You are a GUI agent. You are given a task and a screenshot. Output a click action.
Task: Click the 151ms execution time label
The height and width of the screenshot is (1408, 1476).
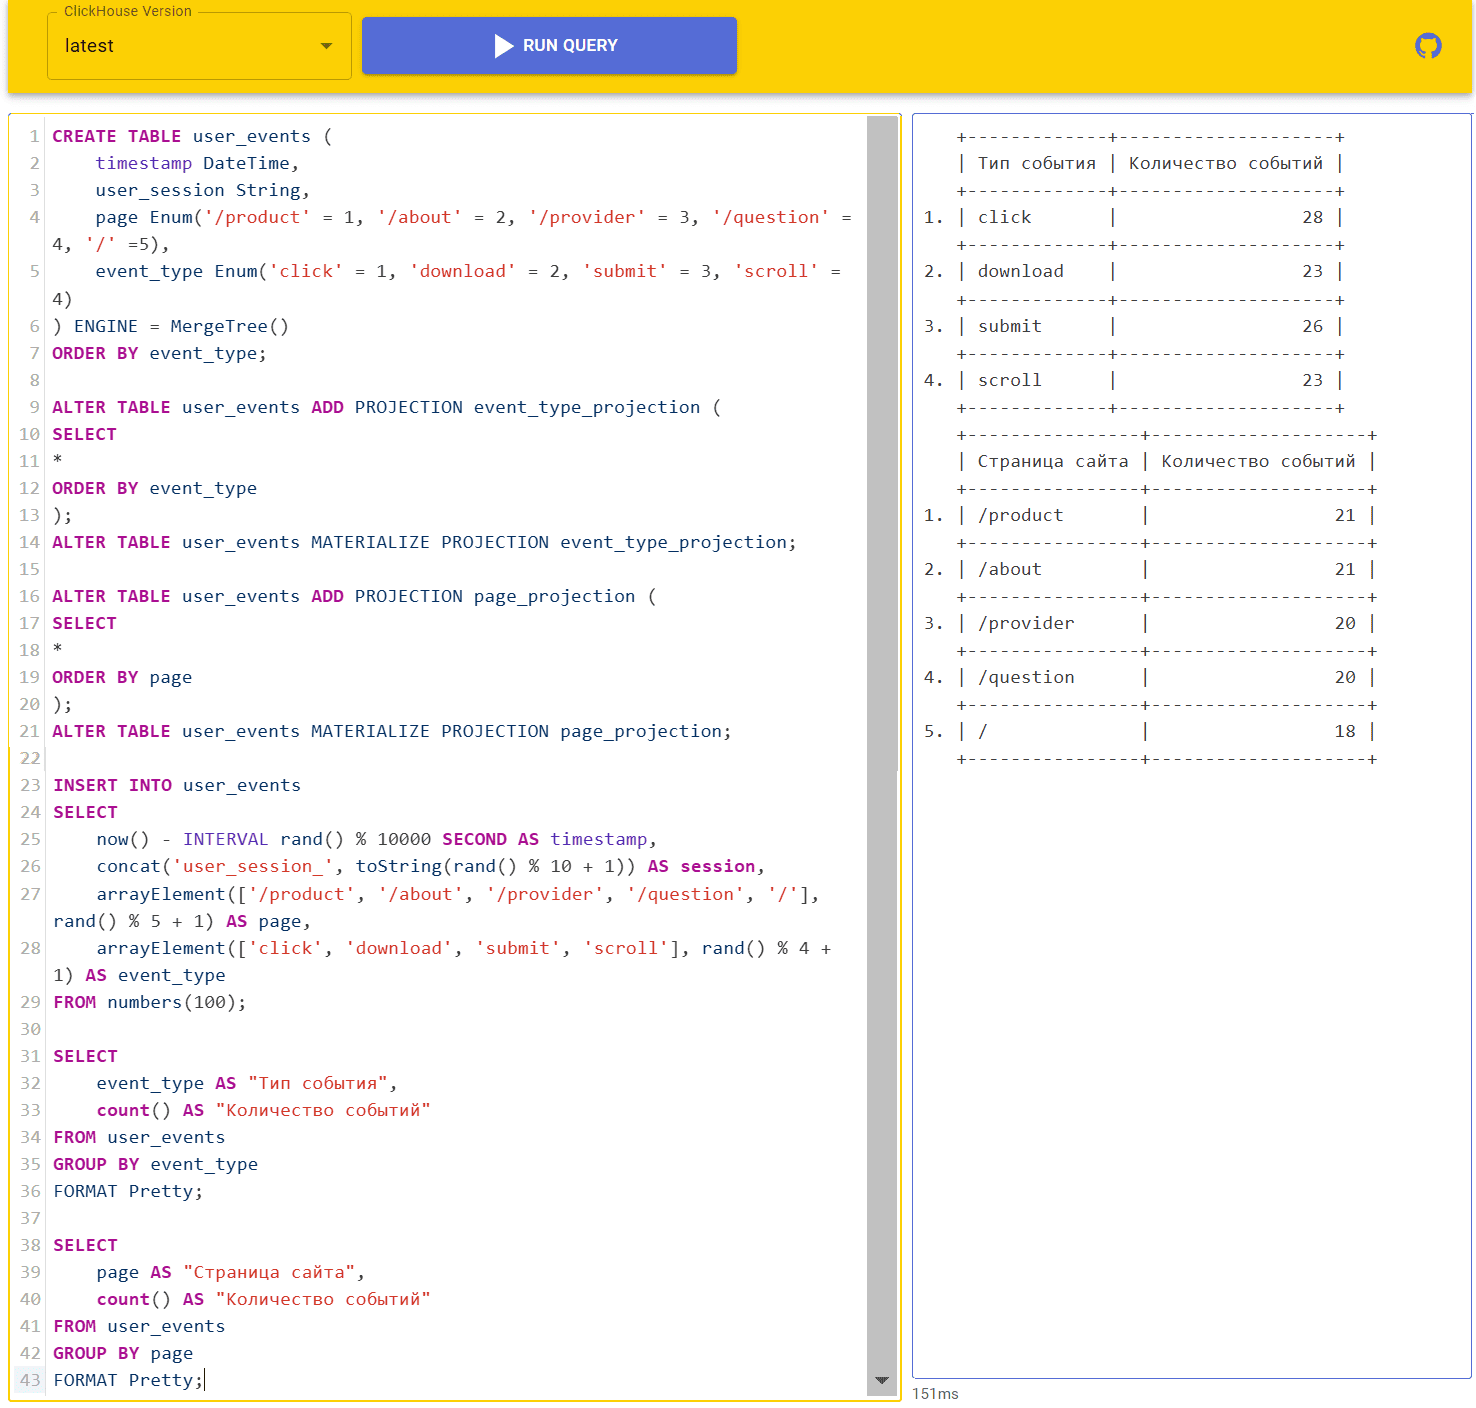(x=935, y=1394)
